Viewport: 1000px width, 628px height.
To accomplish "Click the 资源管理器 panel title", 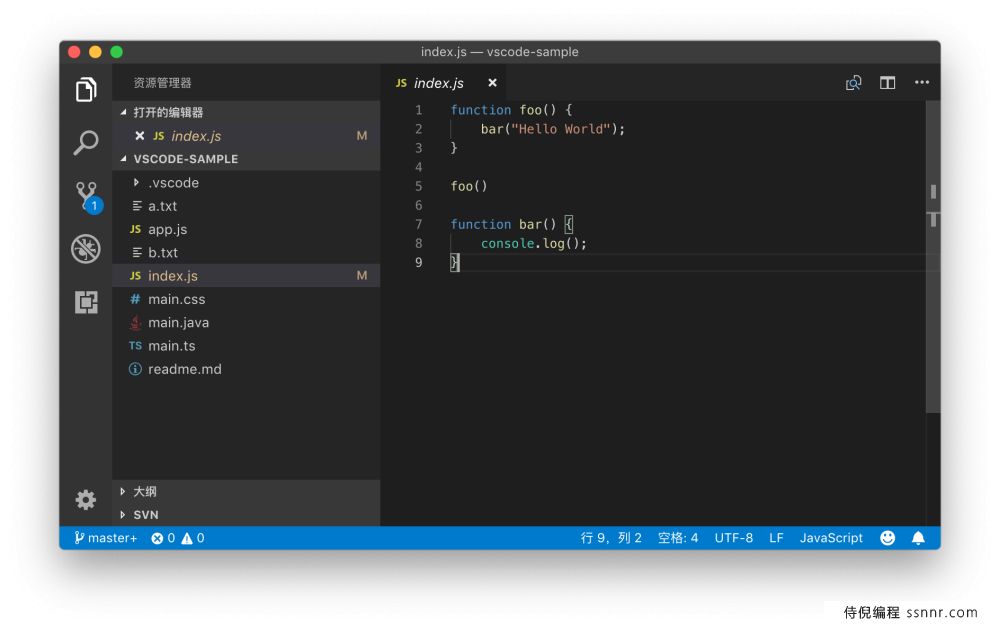I will tap(162, 83).
